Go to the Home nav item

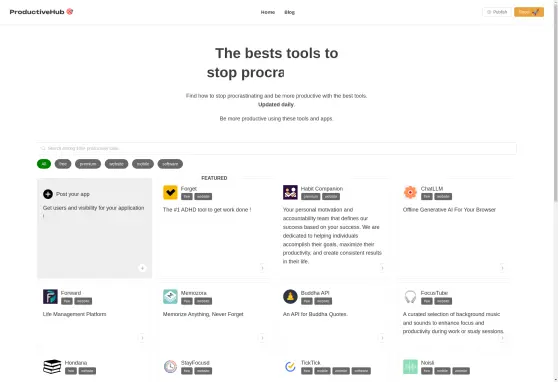click(268, 12)
